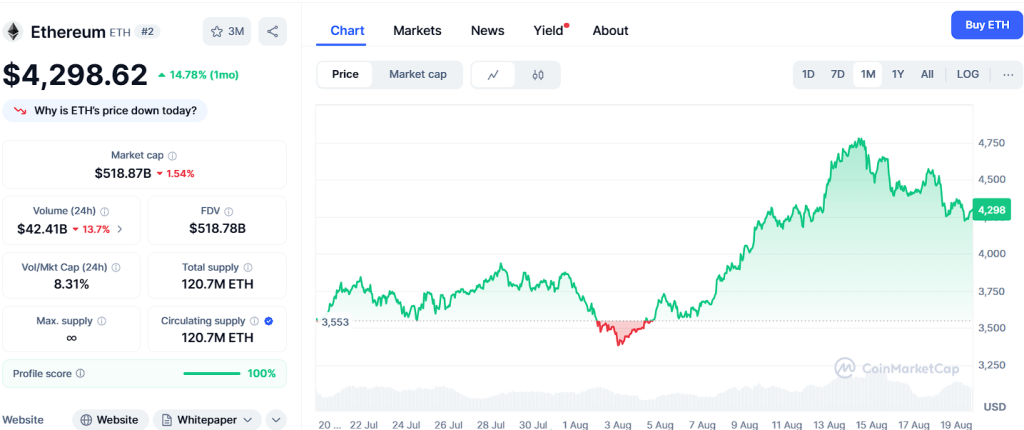Switch to candlestick chart view
Screen dimensions: 1024x430
pos(537,75)
